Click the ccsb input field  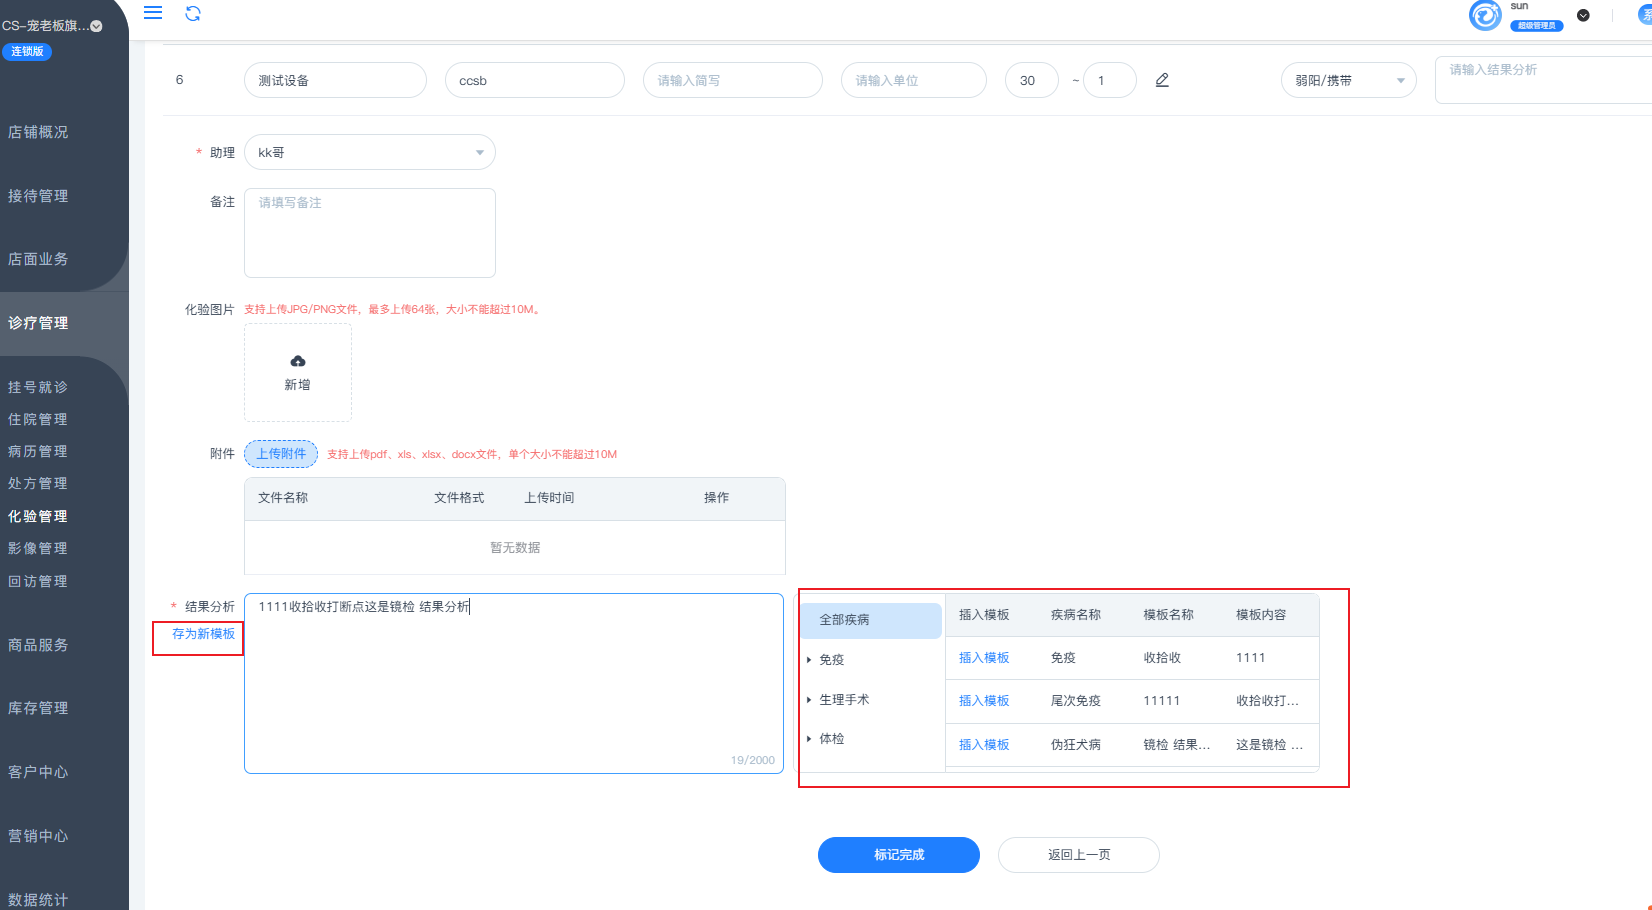click(535, 80)
